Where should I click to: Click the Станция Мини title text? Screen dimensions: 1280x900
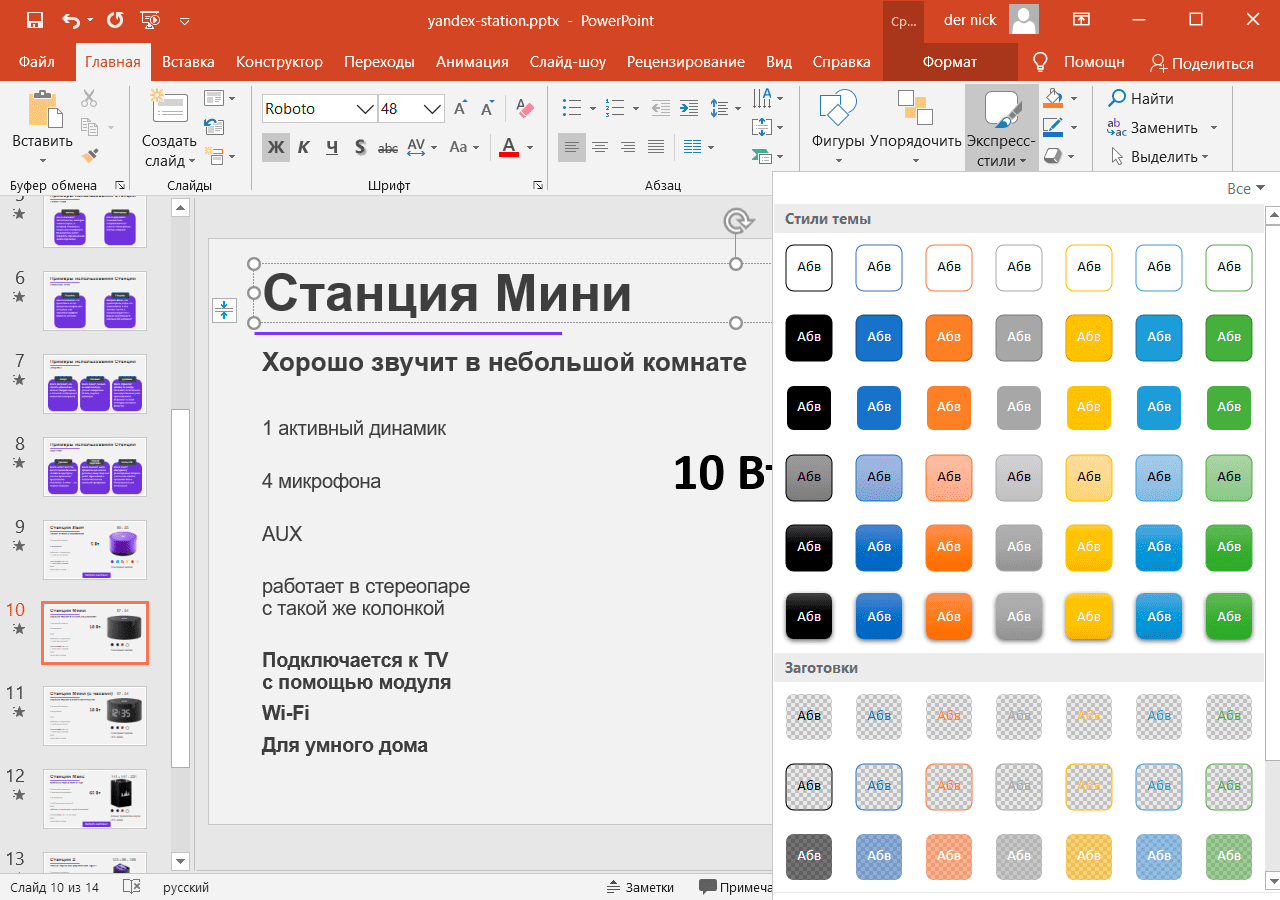pyautogui.click(x=447, y=294)
